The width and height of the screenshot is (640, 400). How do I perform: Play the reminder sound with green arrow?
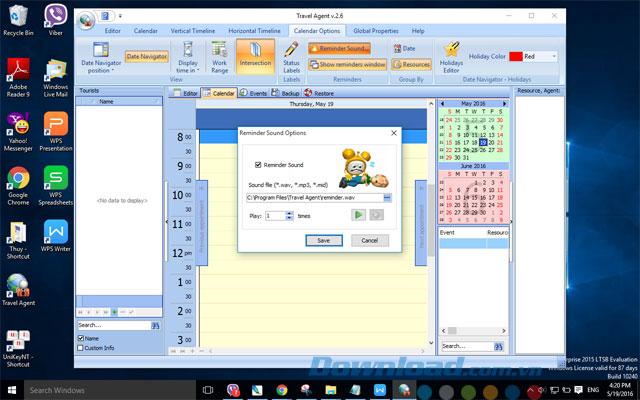[358, 215]
